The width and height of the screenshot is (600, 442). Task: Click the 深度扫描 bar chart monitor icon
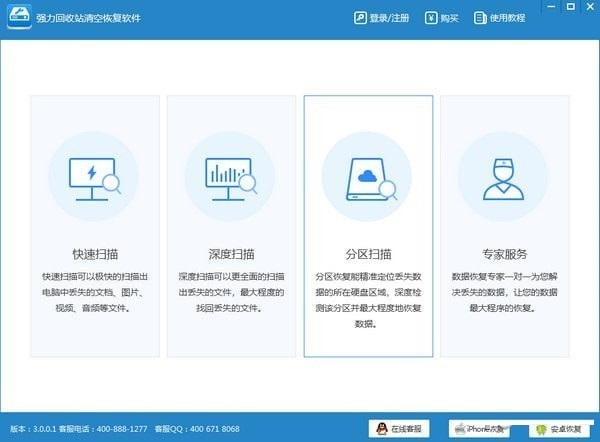click(x=231, y=179)
